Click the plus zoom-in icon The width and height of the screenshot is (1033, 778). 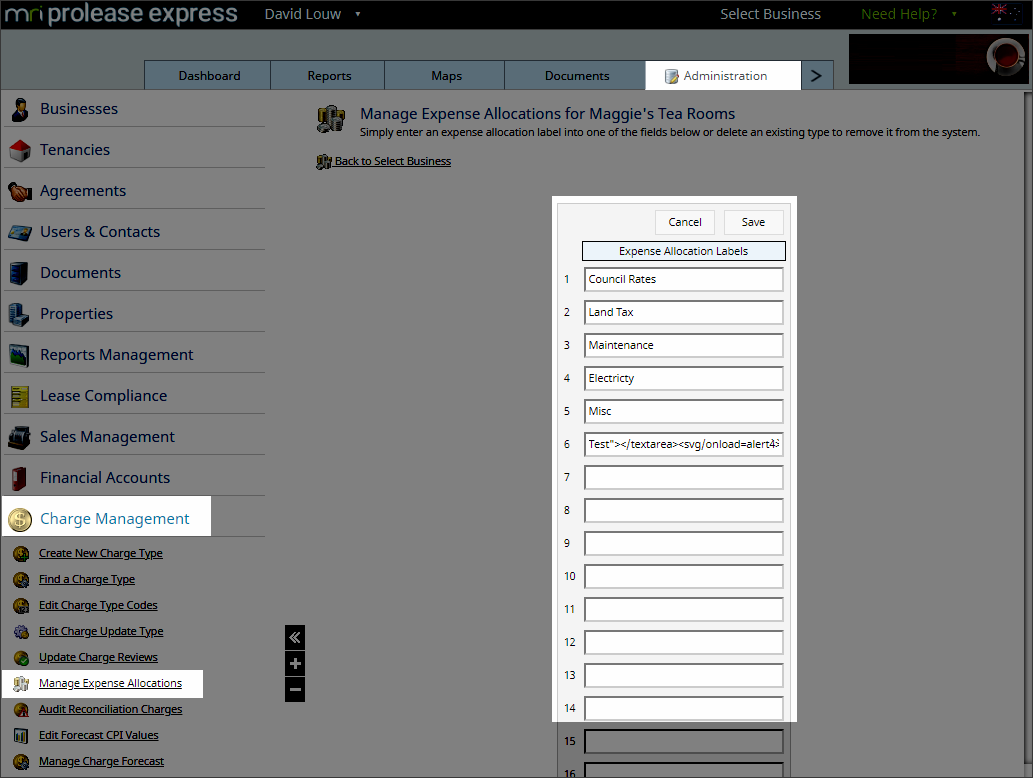click(295, 663)
